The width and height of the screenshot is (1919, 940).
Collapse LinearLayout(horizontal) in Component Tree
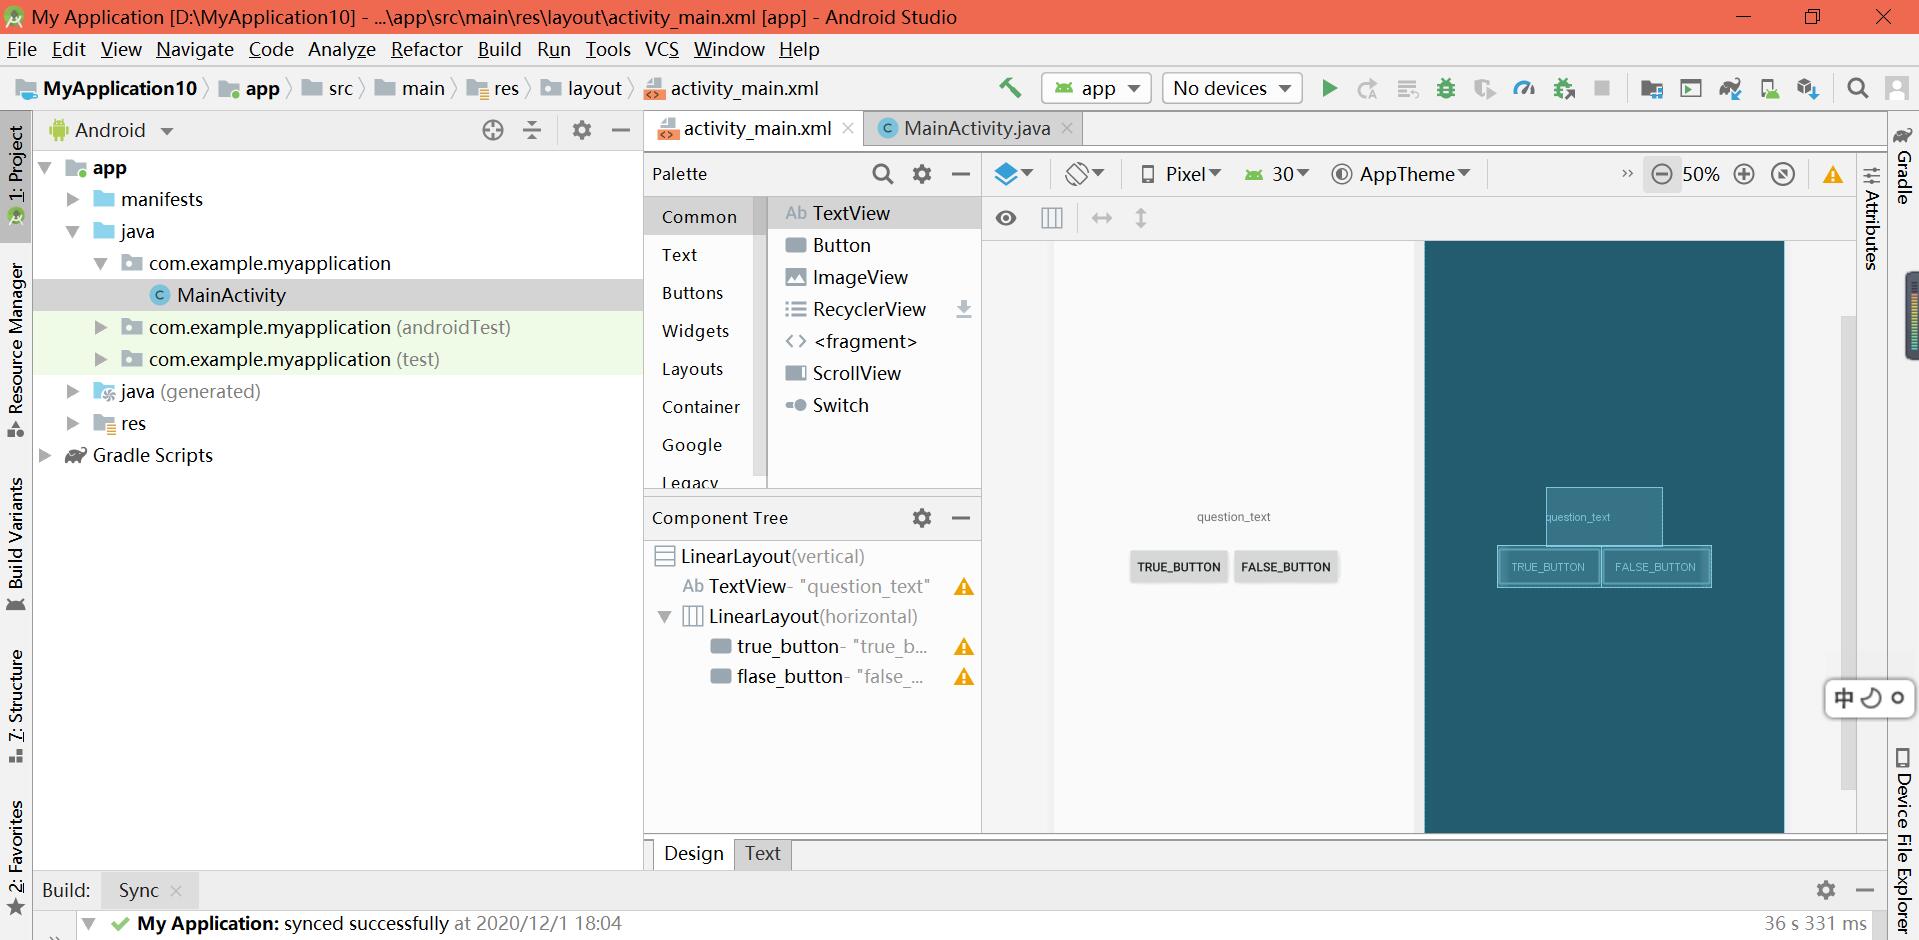coord(664,616)
